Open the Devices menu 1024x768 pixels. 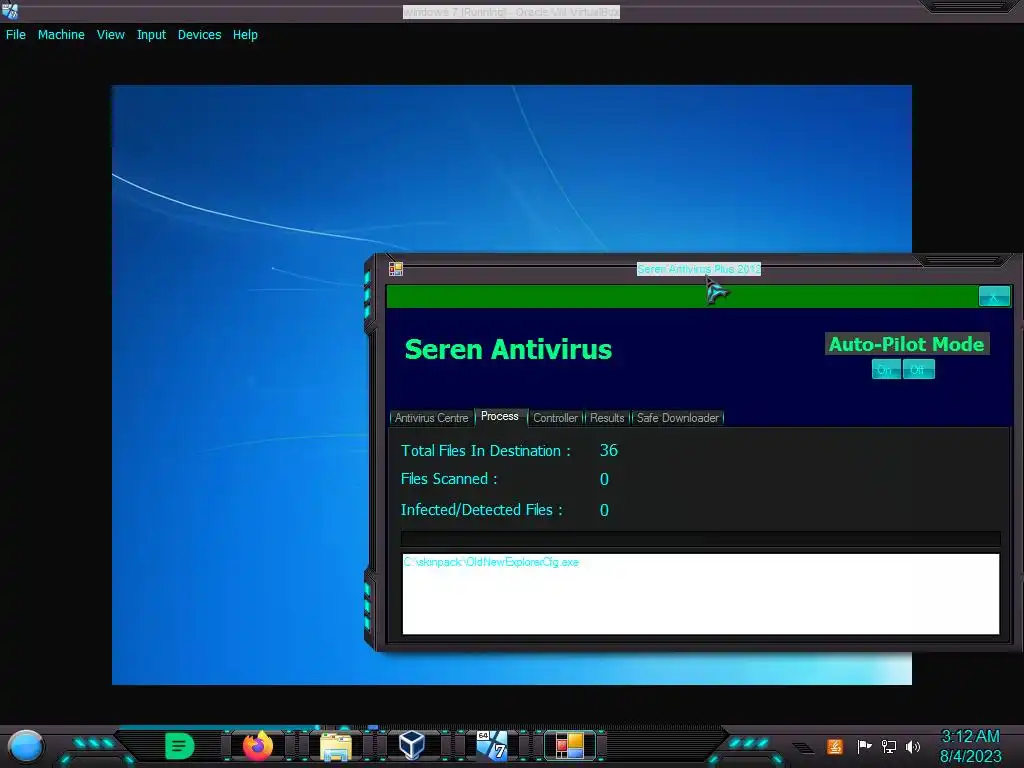coord(199,35)
